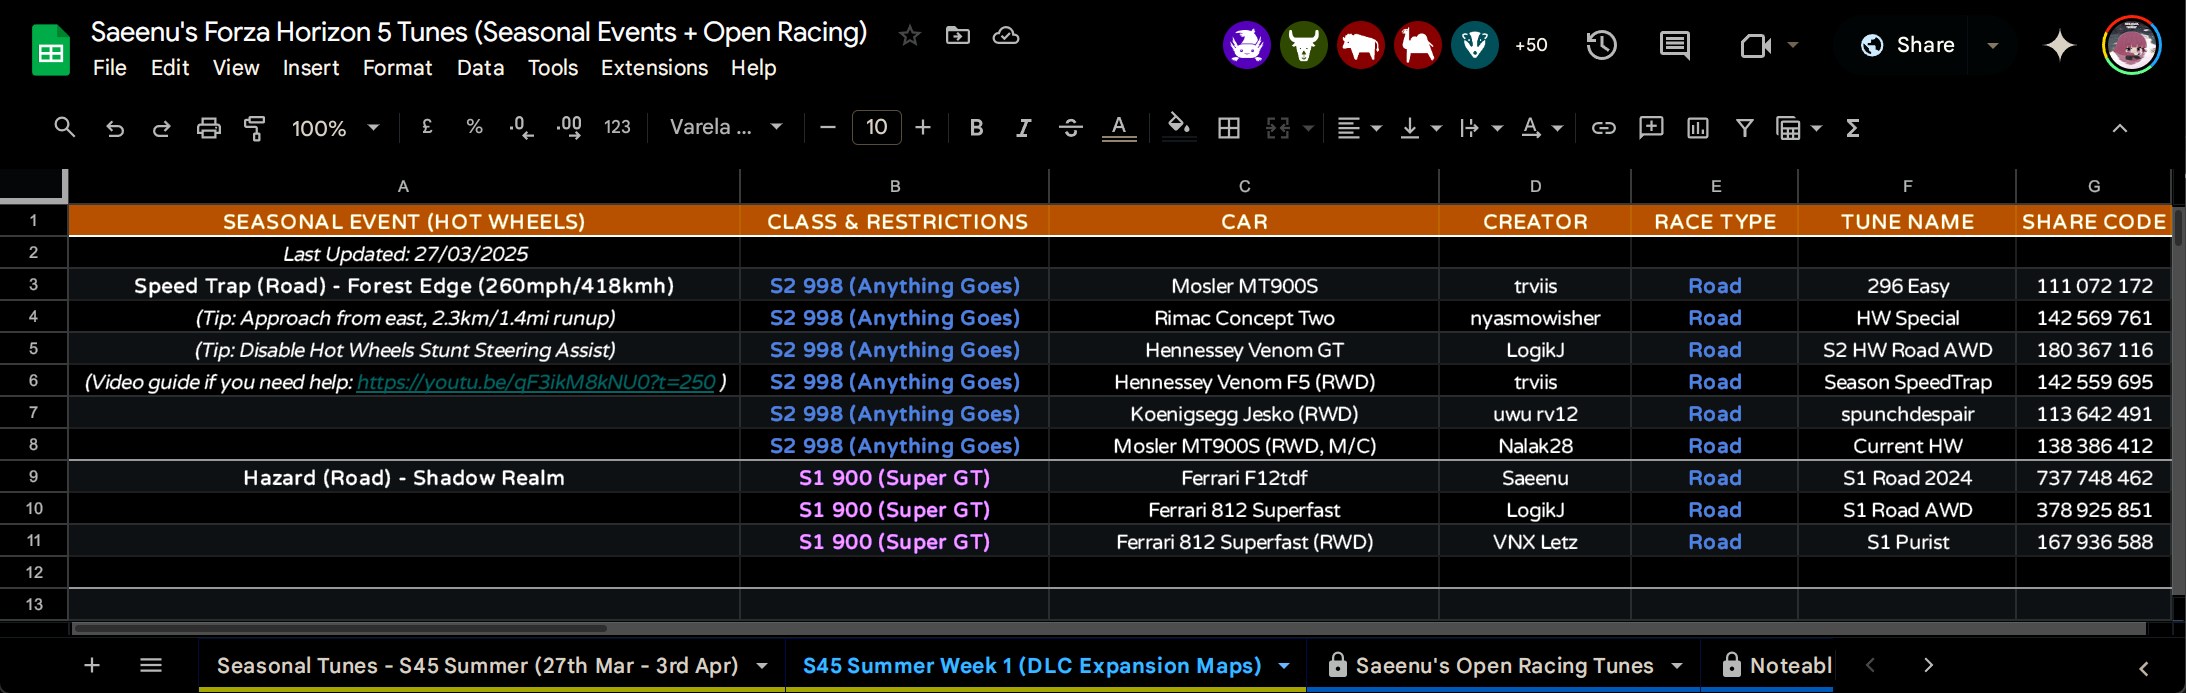Screen dimensions: 2186x693
Task: Open the Google Sheets home icon
Action: click(x=50, y=50)
